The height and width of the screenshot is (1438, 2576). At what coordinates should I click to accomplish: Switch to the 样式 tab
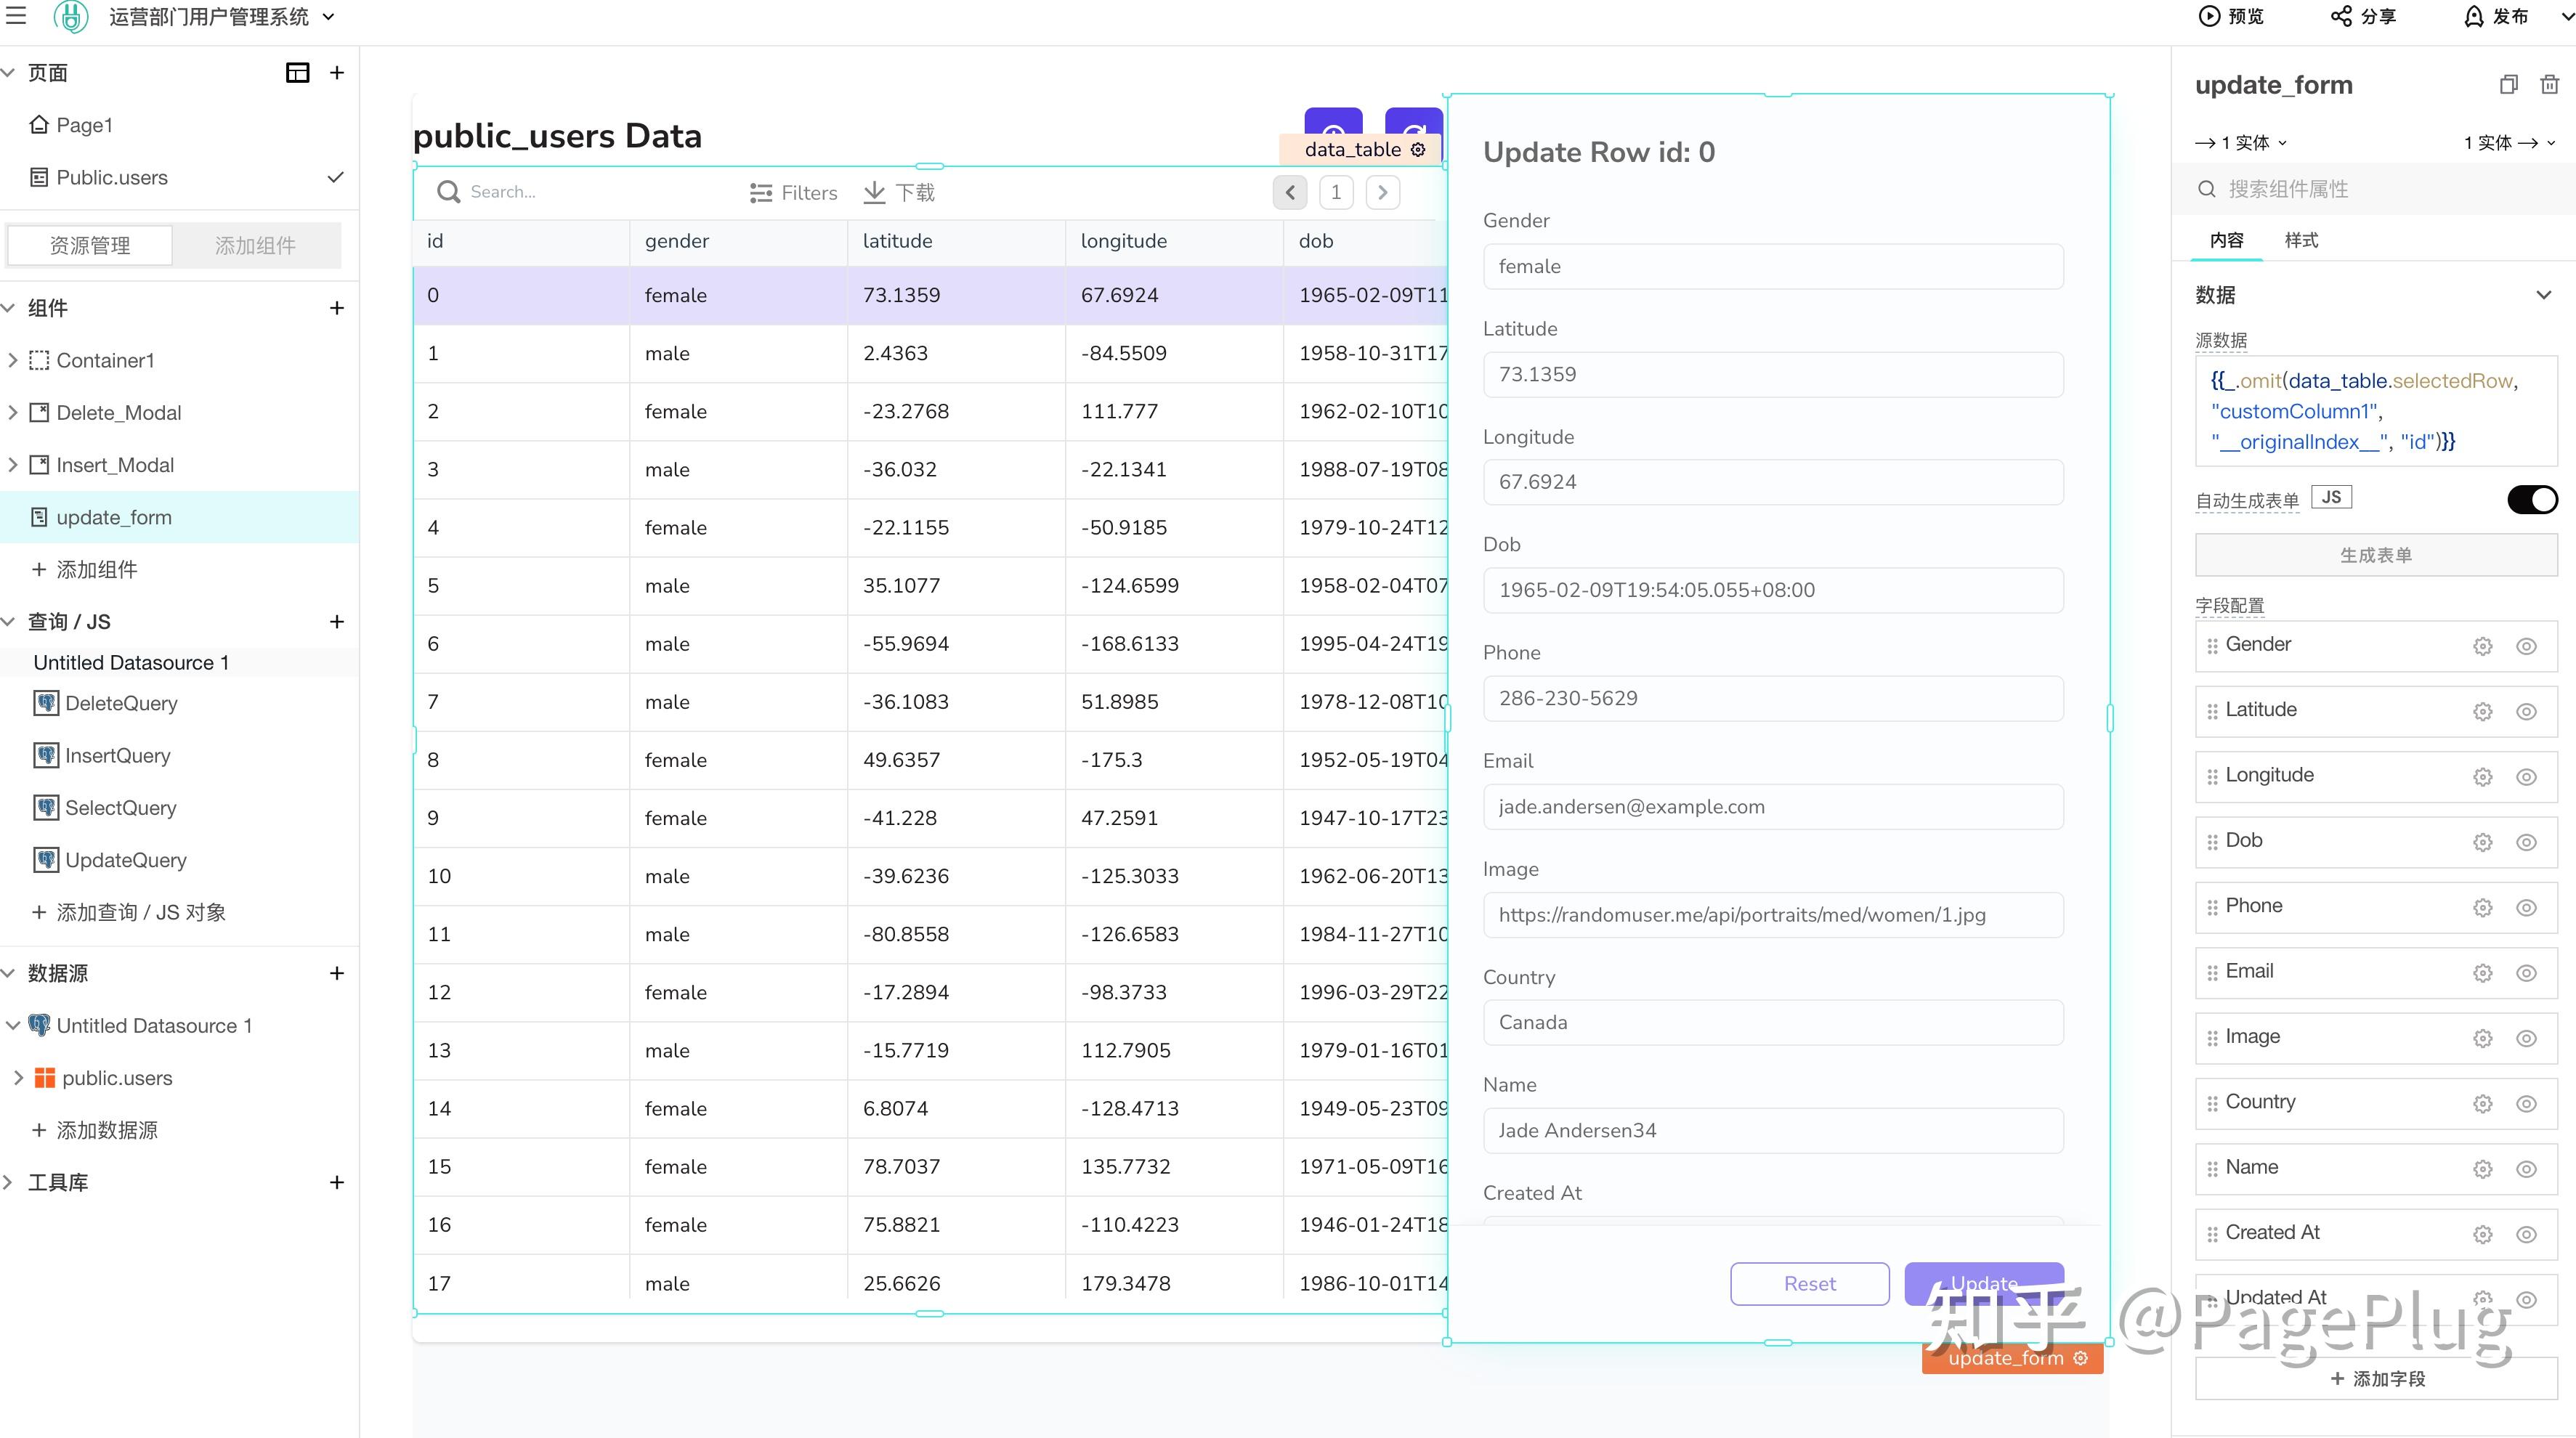coord(2301,240)
